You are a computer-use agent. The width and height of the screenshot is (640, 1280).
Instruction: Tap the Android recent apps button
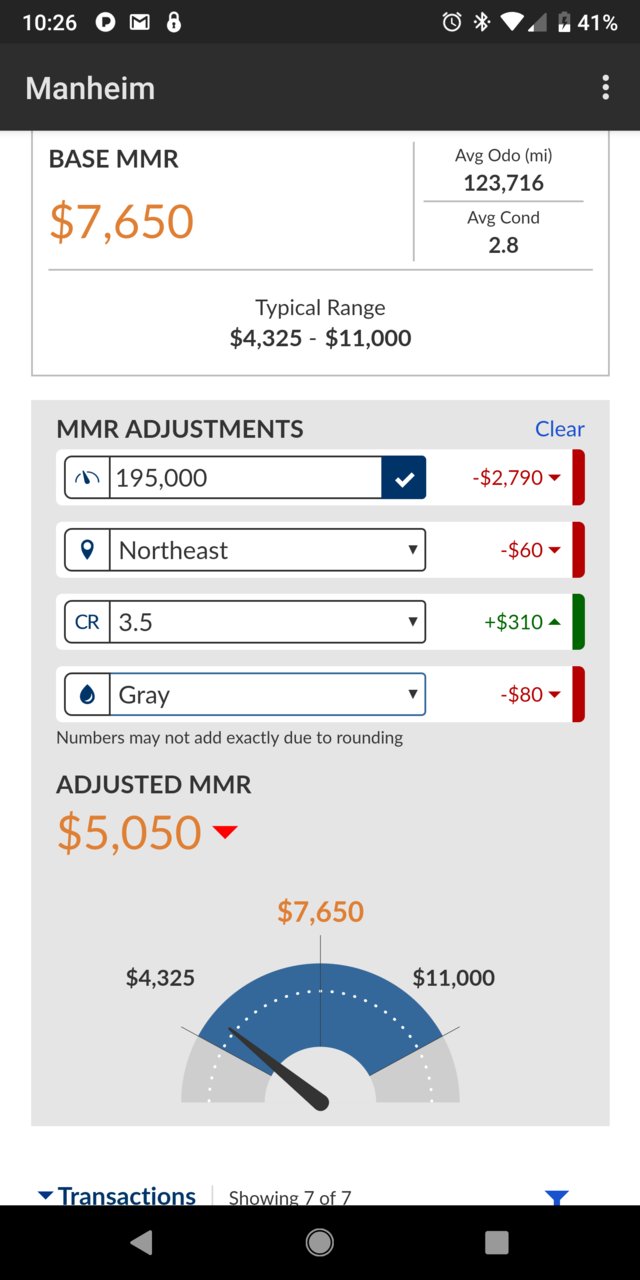(x=497, y=1242)
